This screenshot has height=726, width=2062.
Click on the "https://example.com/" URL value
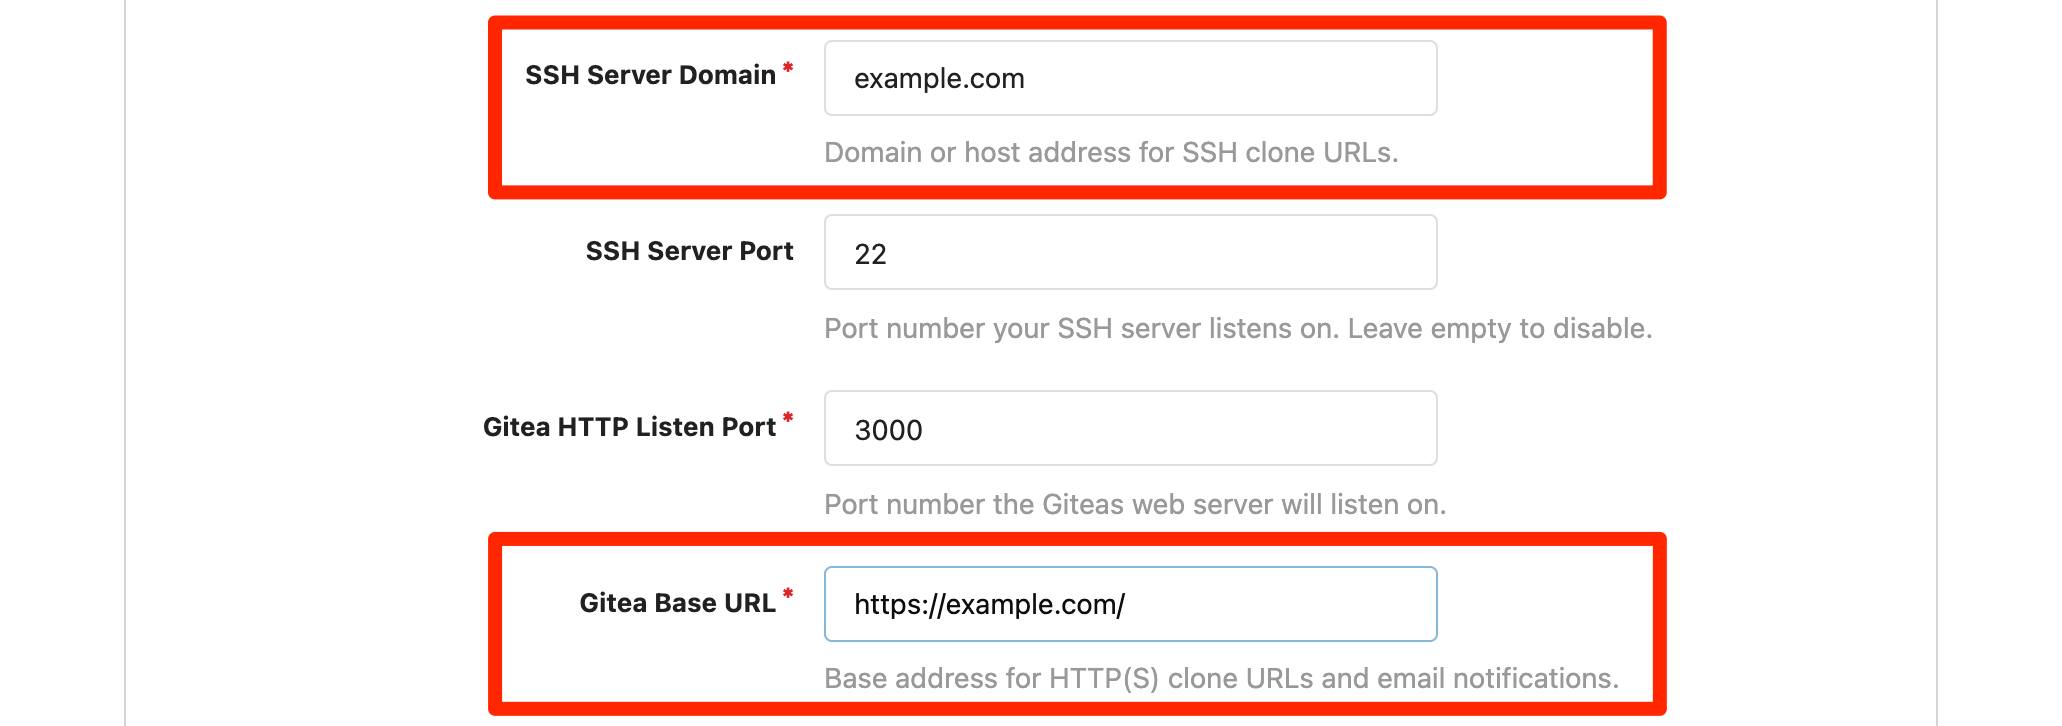pos(989,605)
